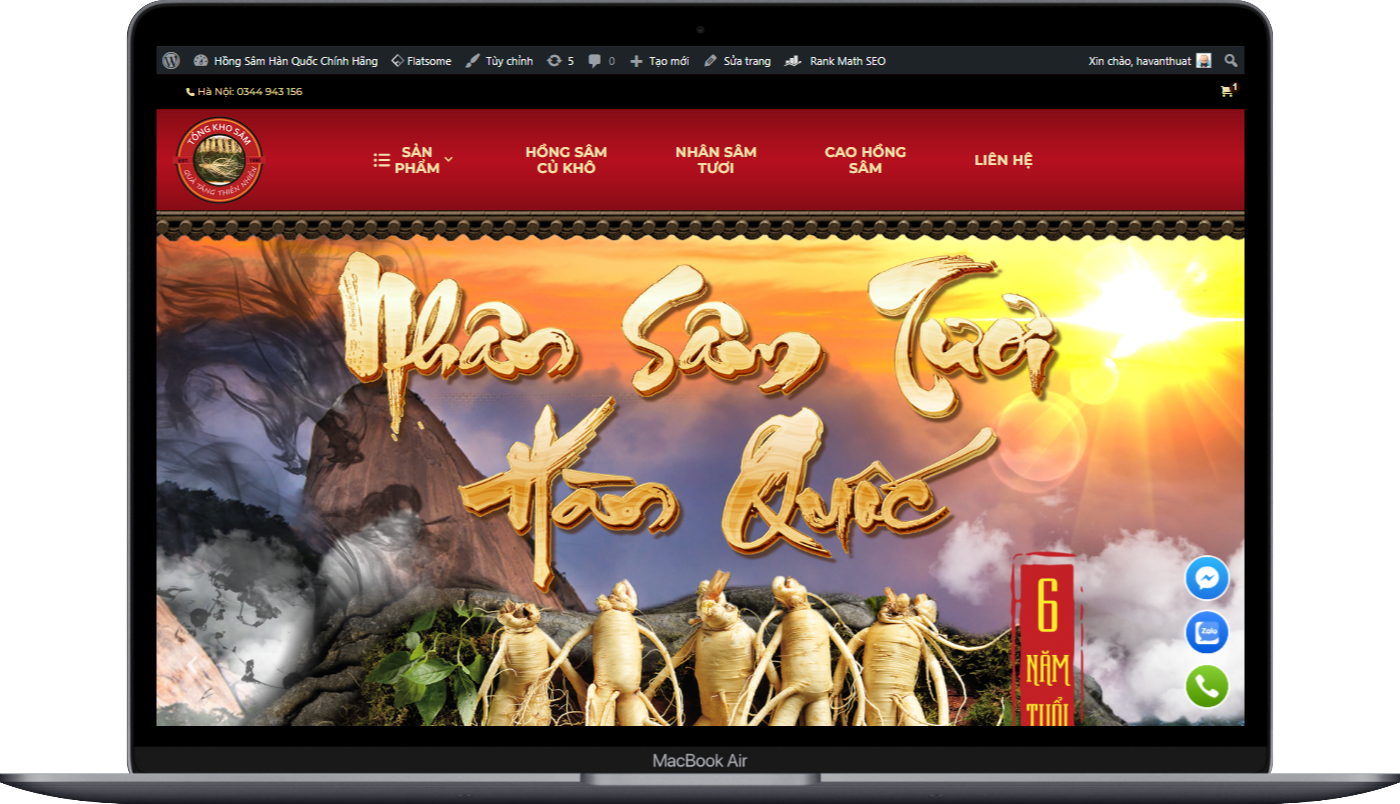Click the Sản Phẩm list icon
1400x804 pixels.
click(381, 160)
